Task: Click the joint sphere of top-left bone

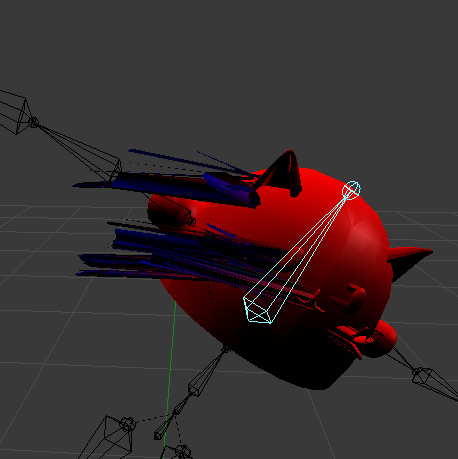Action: 33,122
